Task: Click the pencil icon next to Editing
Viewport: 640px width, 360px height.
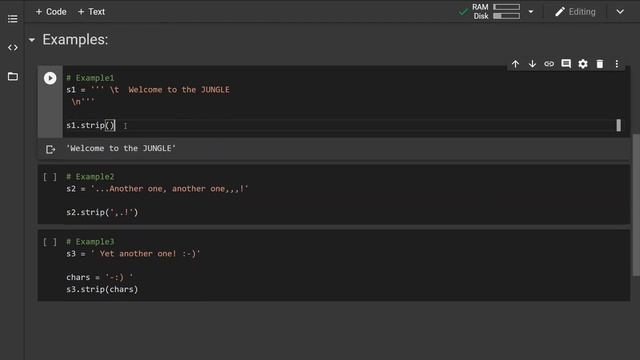Action: tap(560, 12)
